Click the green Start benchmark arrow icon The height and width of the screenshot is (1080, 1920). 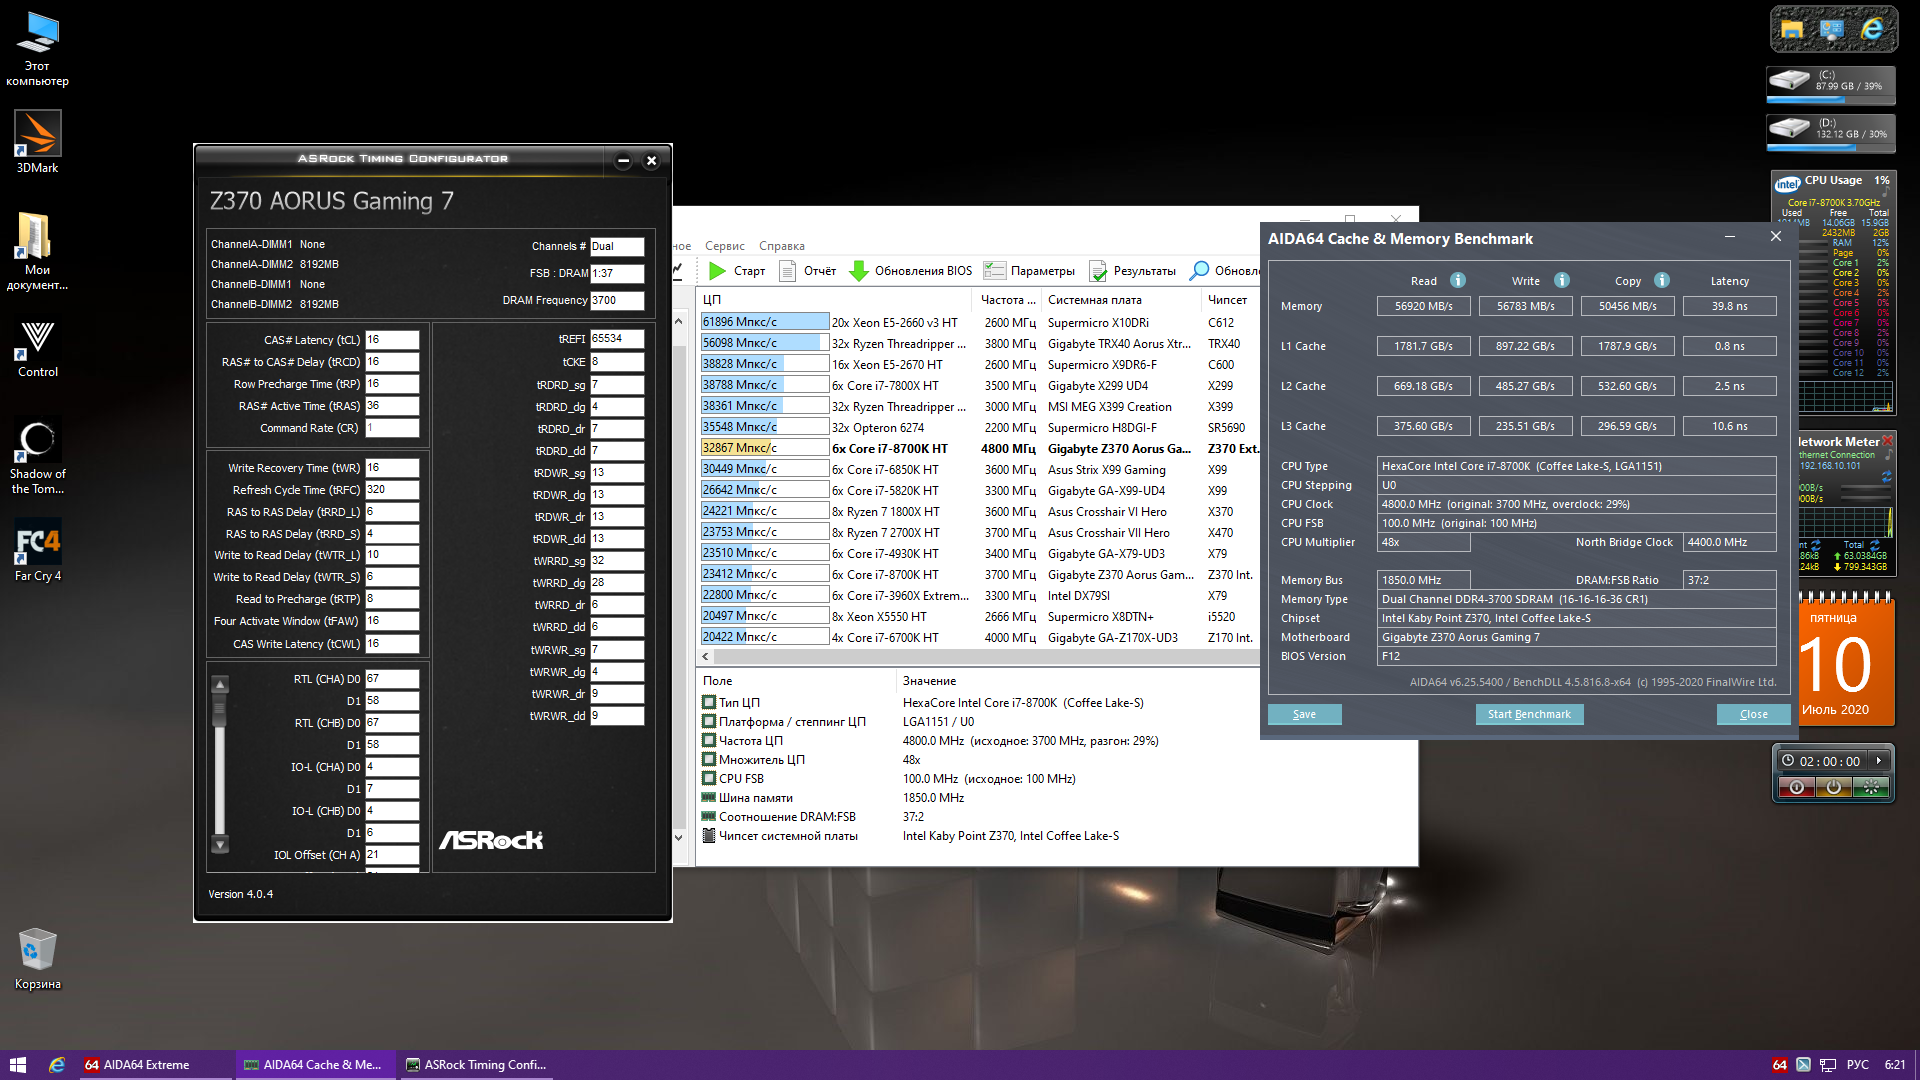click(717, 271)
